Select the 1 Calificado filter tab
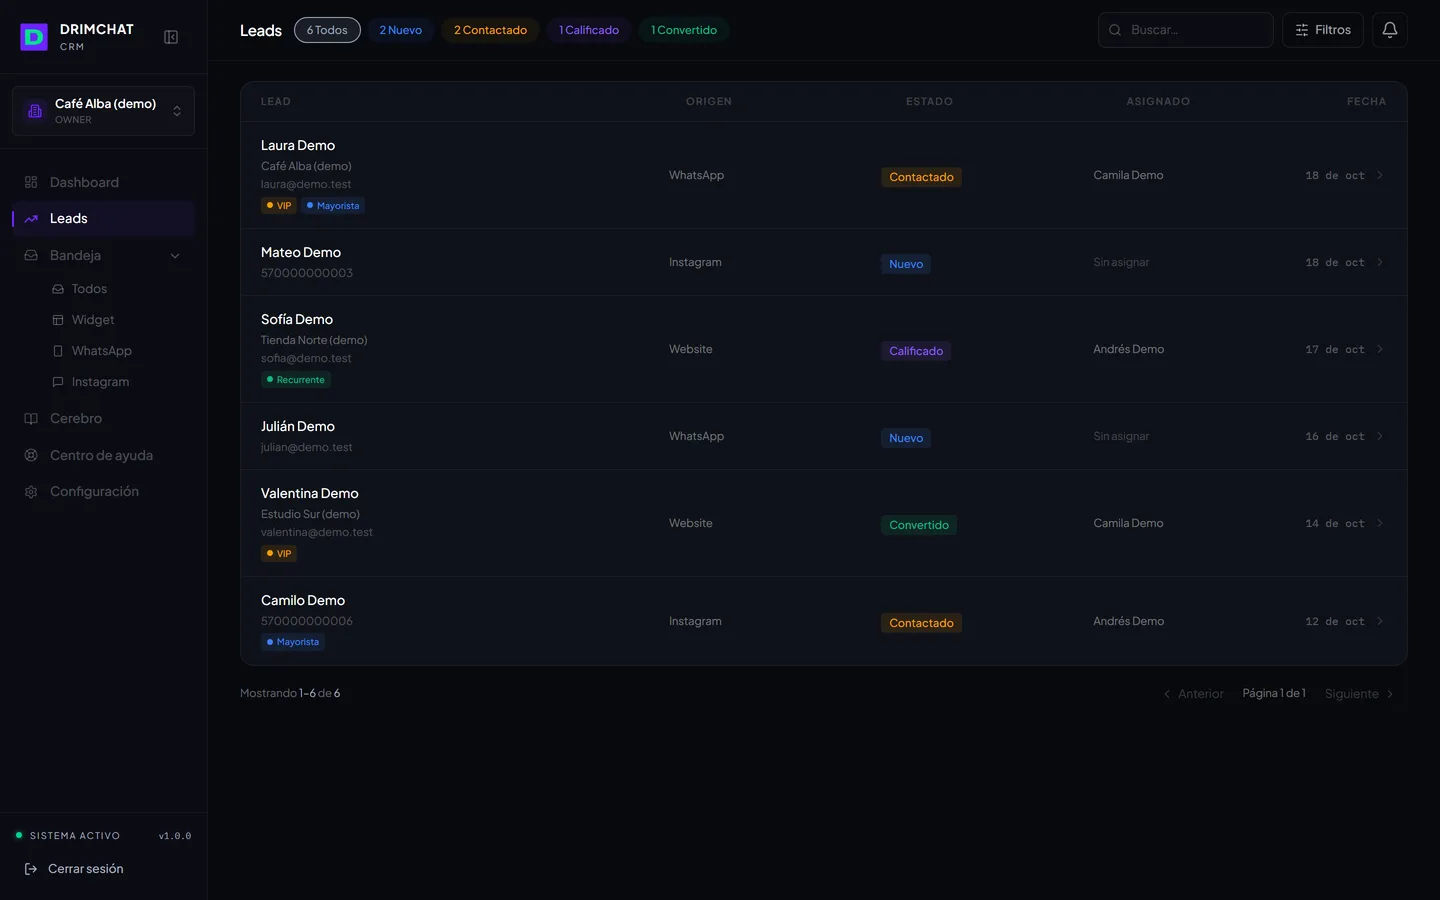 [x=589, y=30]
